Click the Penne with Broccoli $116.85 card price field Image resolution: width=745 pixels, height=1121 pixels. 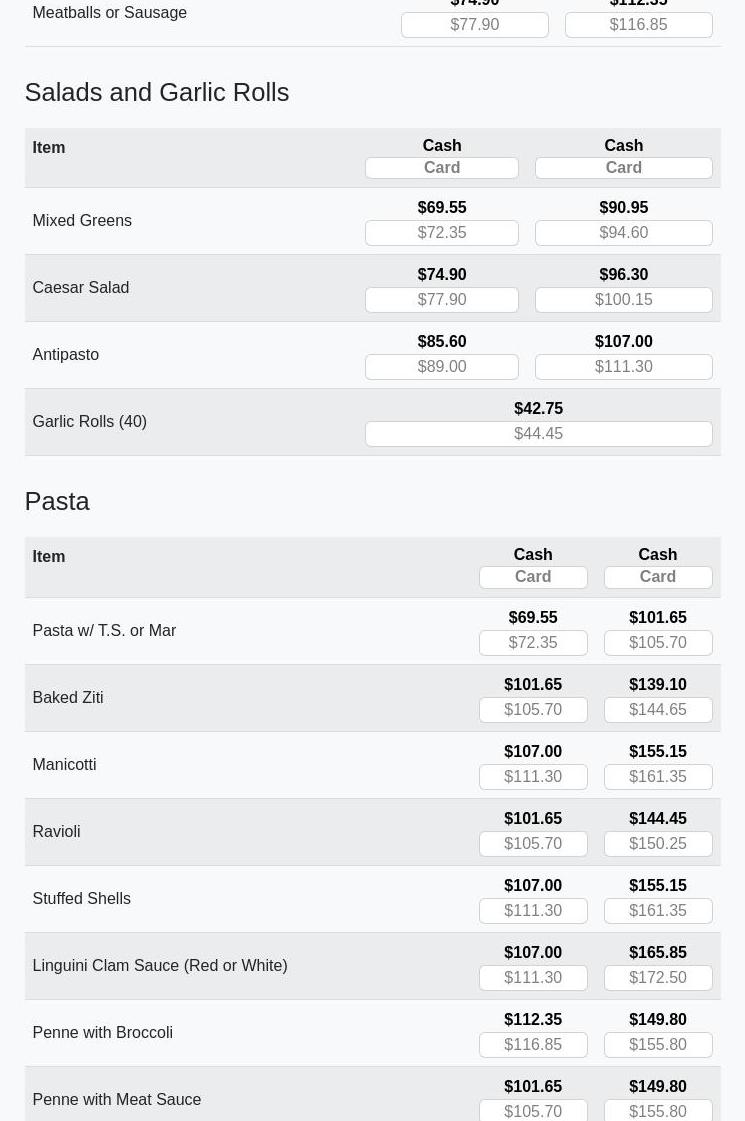pyautogui.click(x=533, y=1045)
